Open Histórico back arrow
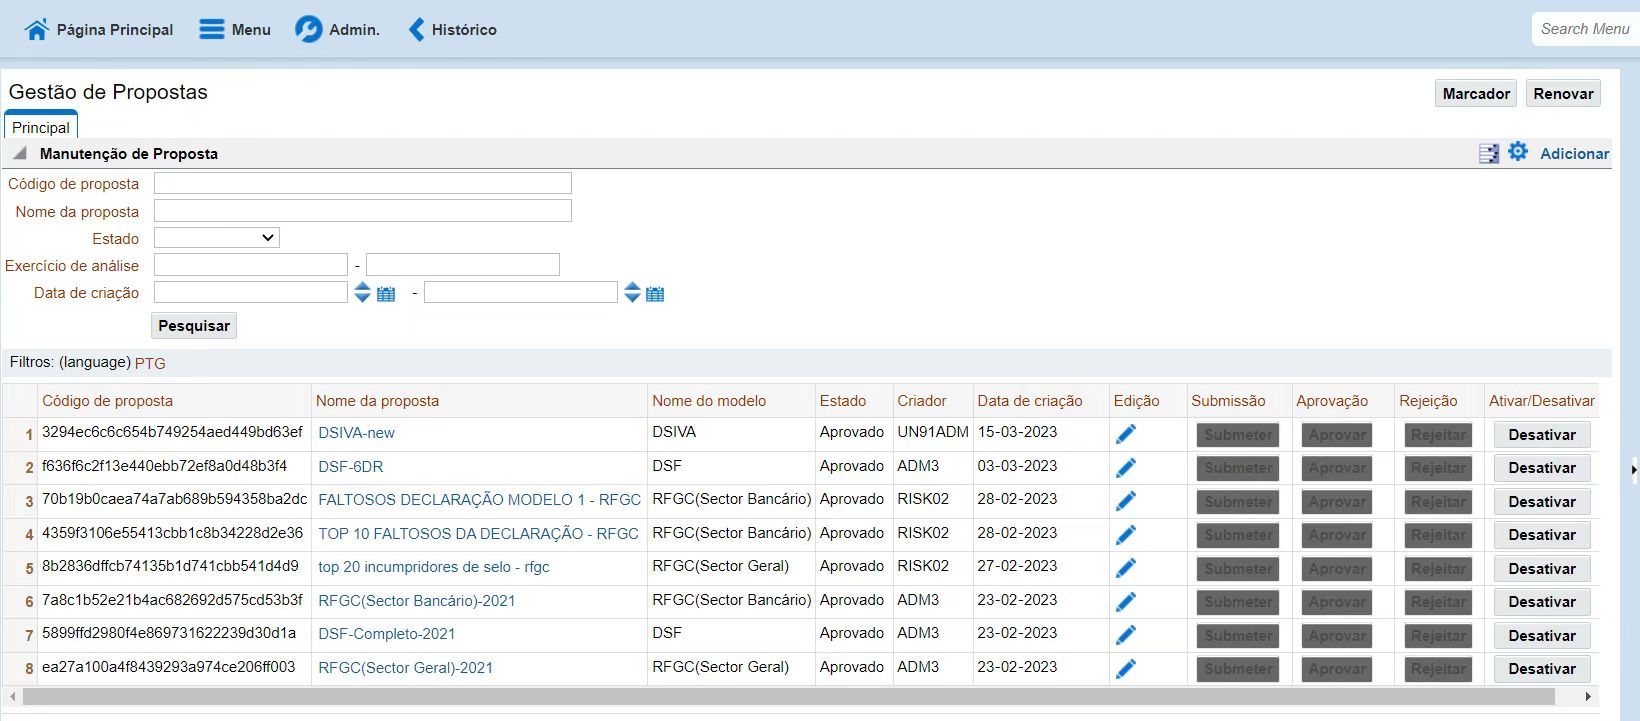Viewport: 1640px width, 721px height. pos(417,29)
